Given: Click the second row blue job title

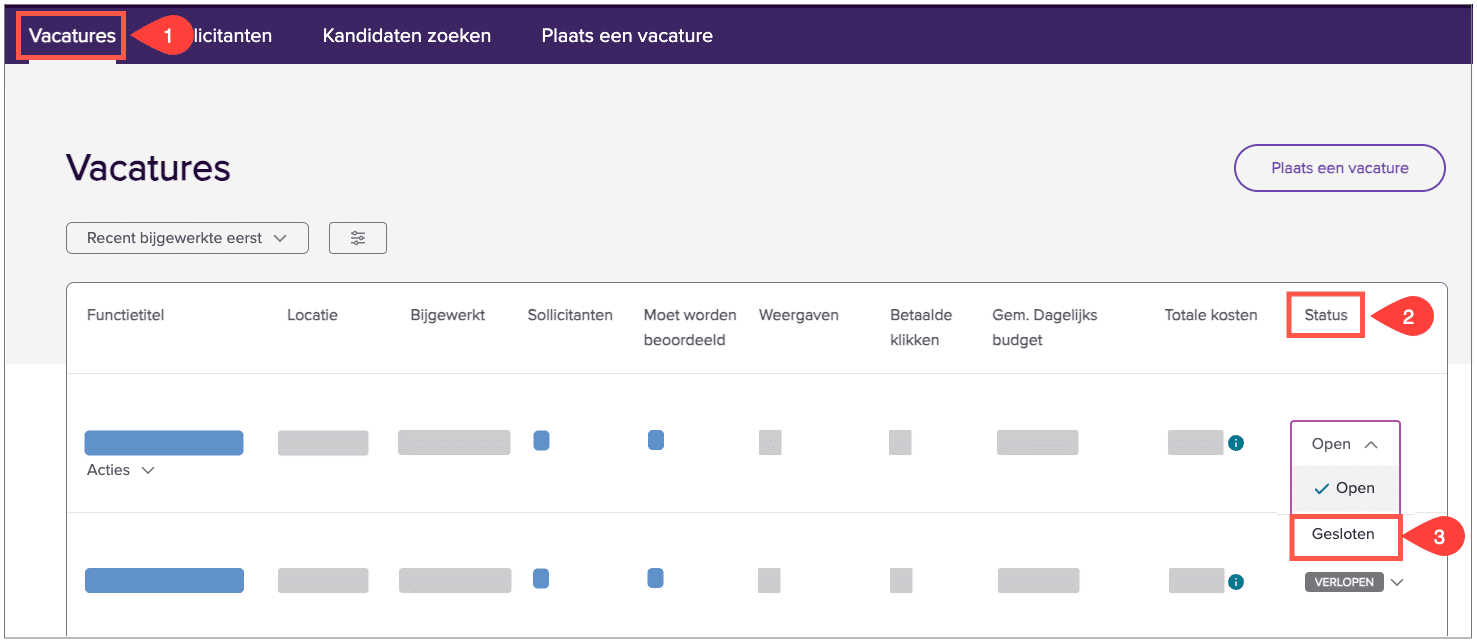Looking at the screenshot, I should pos(164,580).
